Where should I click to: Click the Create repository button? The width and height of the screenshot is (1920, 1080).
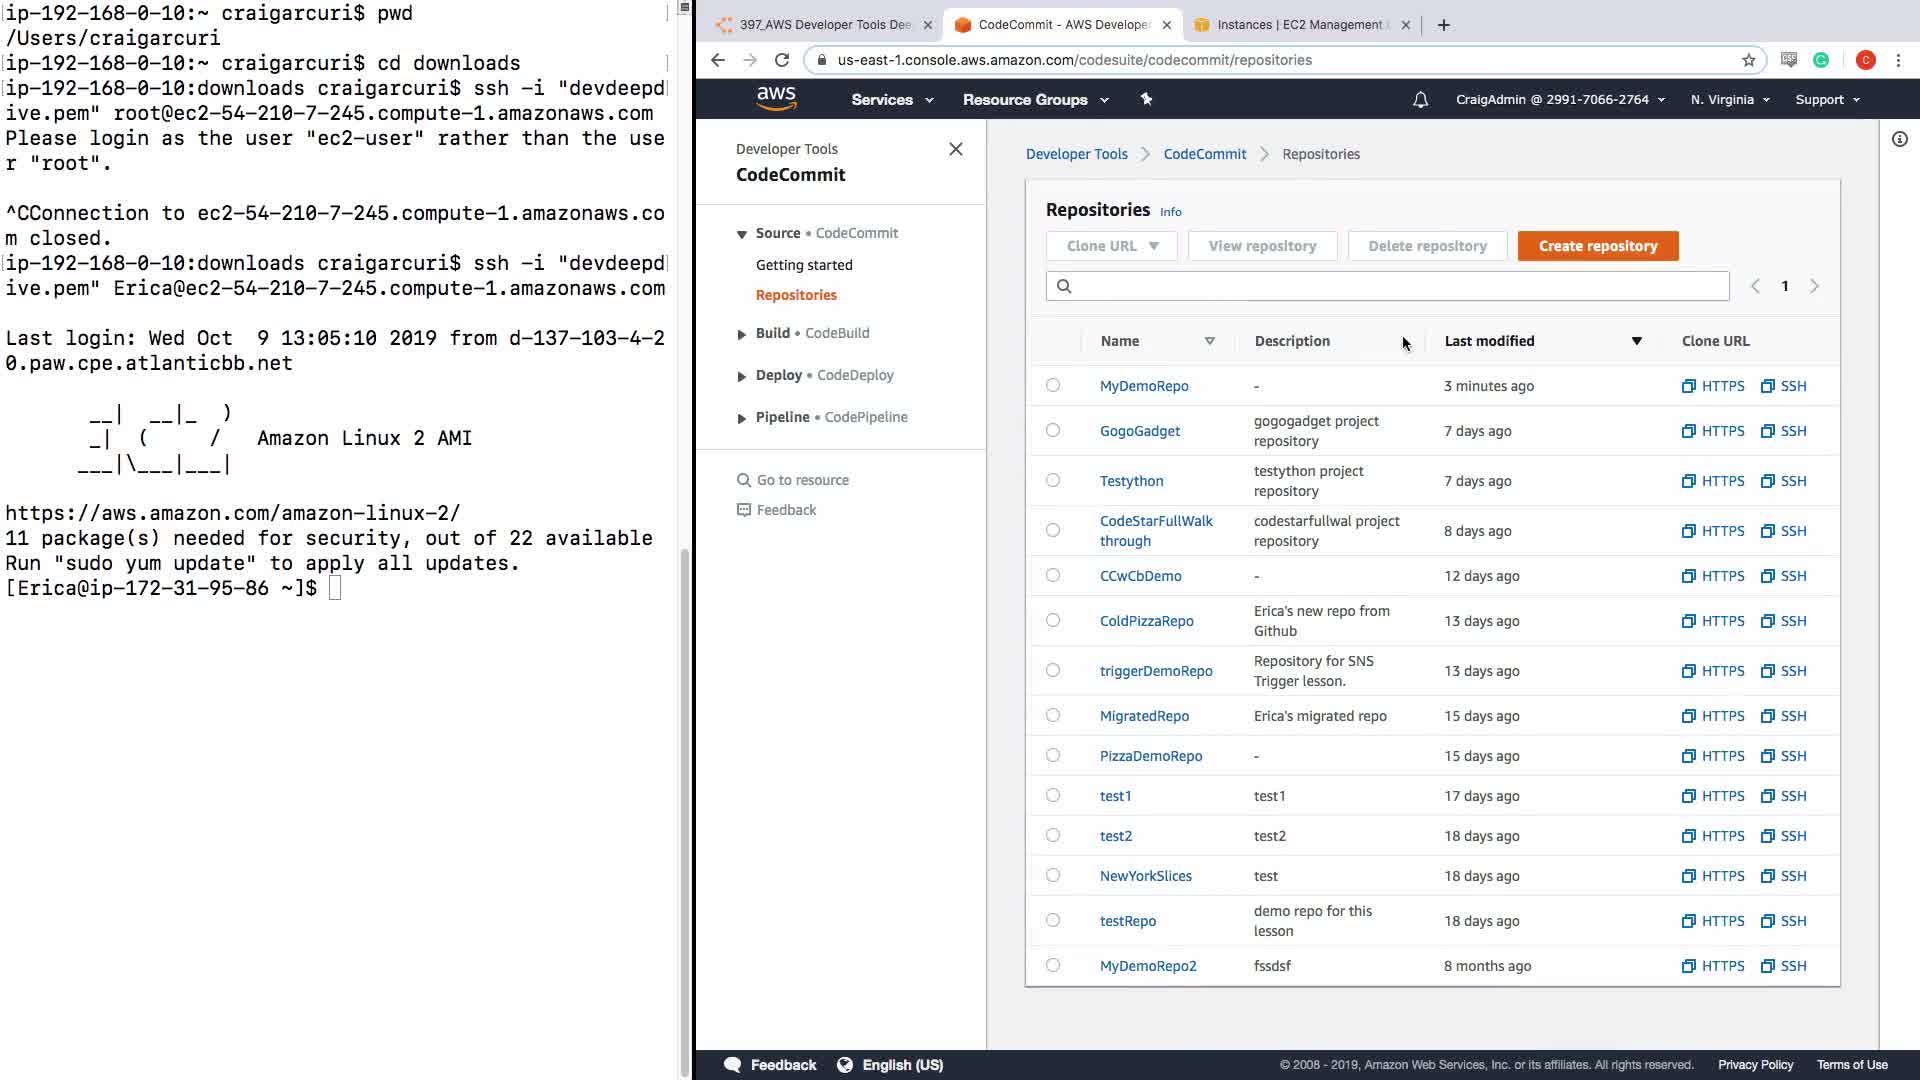(x=1597, y=246)
